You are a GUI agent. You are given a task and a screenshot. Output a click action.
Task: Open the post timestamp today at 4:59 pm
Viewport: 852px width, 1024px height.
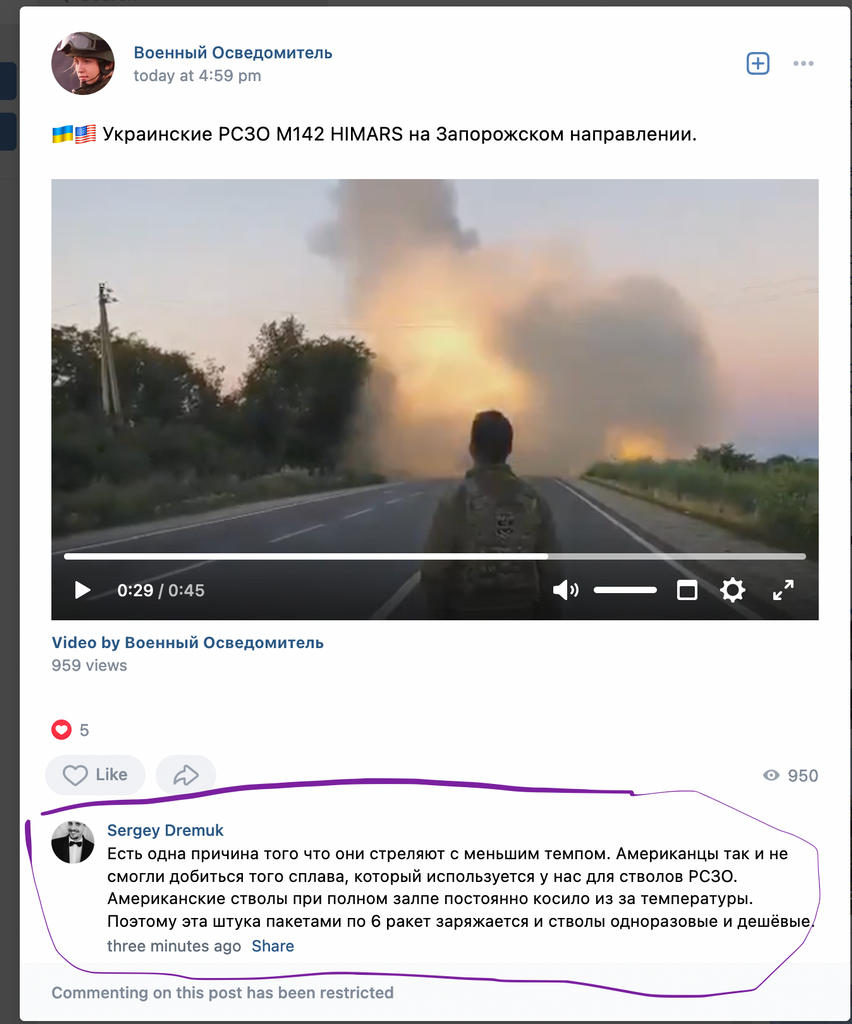pos(197,76)
